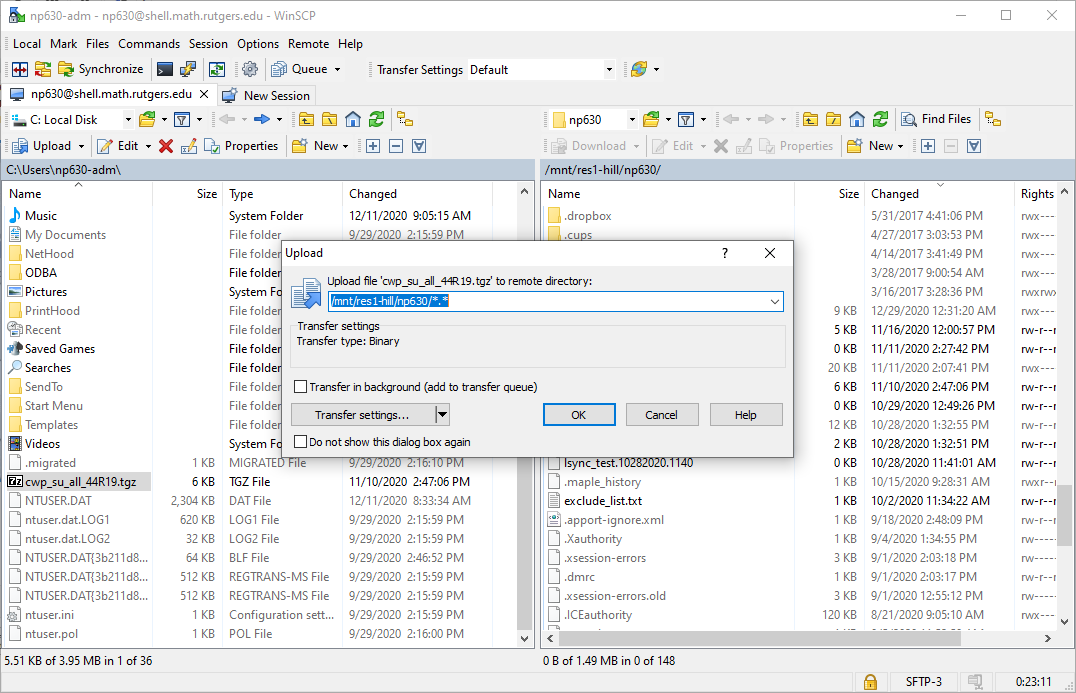This screenshot has height=693, width=1076.
Task: Check Do not show this dialog box again
Action: tap(300, 442)
